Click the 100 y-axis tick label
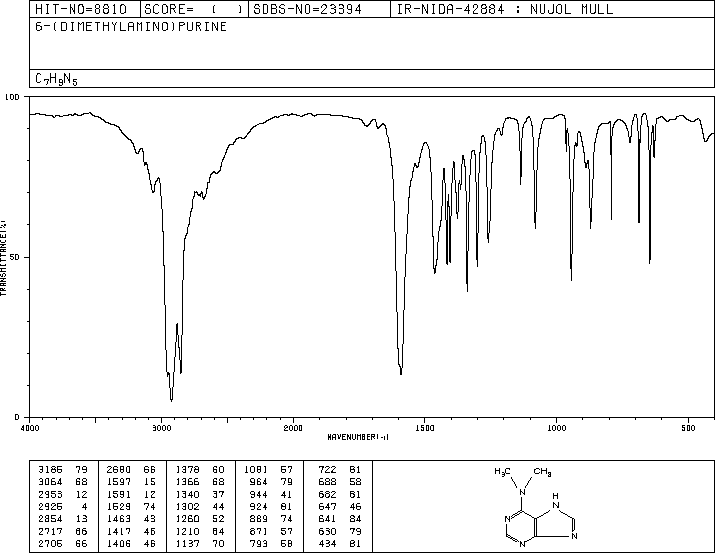 click(x=12, y=97)
